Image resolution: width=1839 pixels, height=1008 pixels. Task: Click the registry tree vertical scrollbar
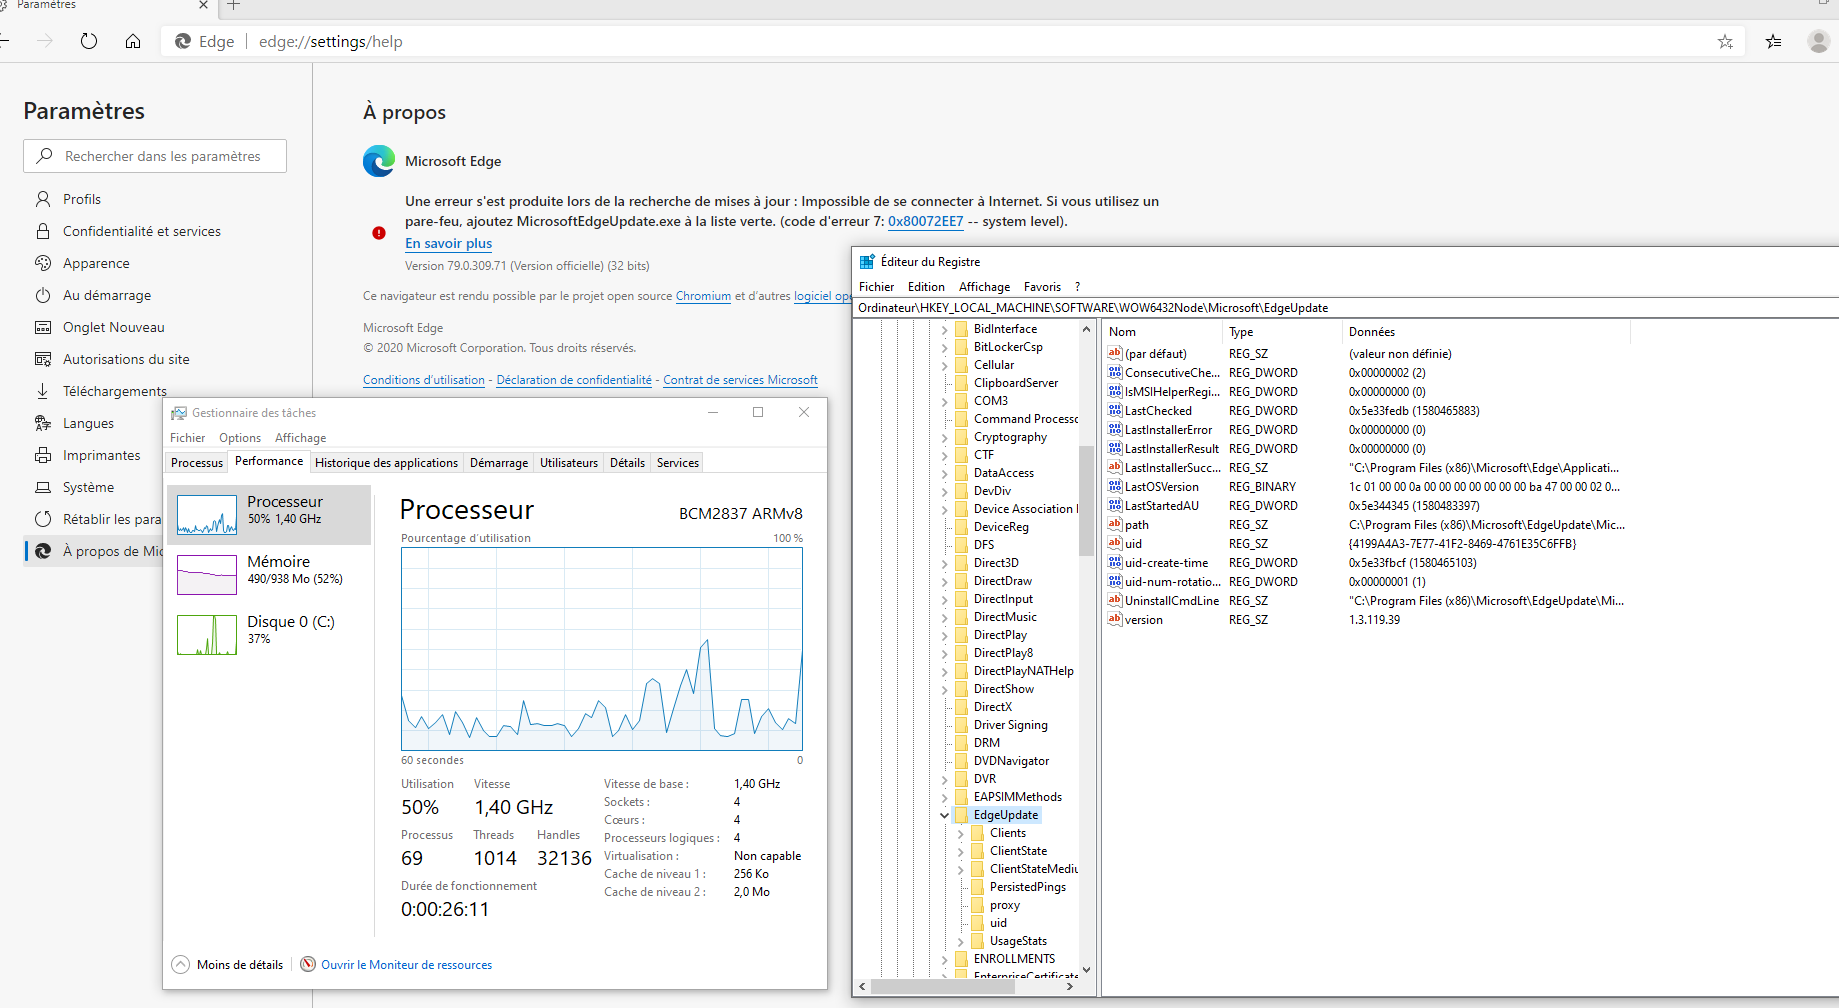[x=1086, y=500]
